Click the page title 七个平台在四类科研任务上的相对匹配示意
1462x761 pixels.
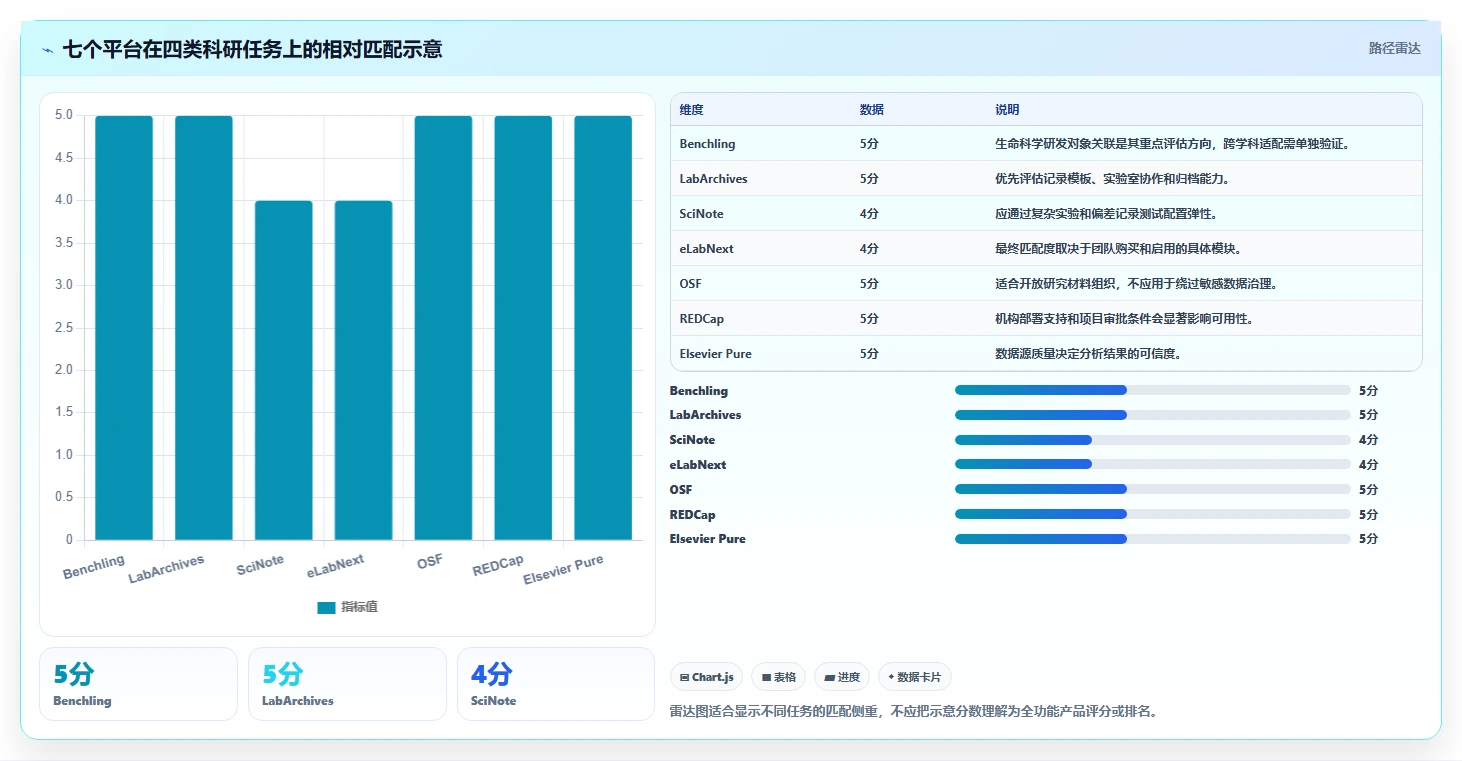click(253, 49)
